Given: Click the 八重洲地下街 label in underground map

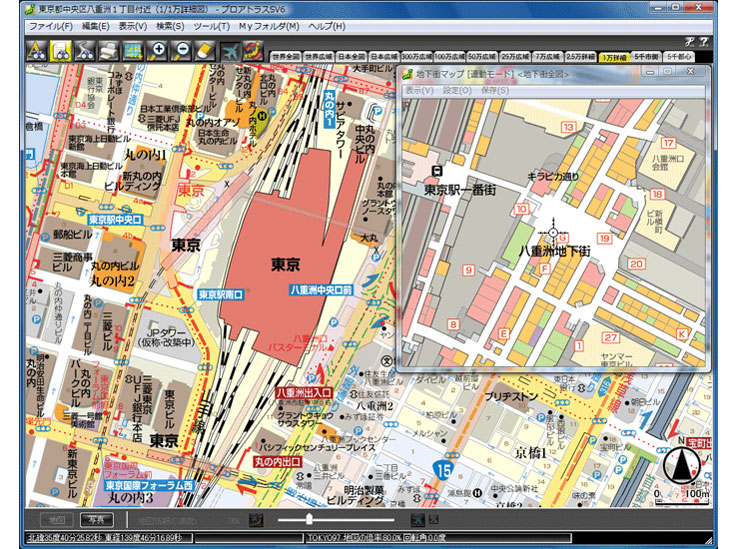Looking at the screenshot, I should (x=555, y=251).
